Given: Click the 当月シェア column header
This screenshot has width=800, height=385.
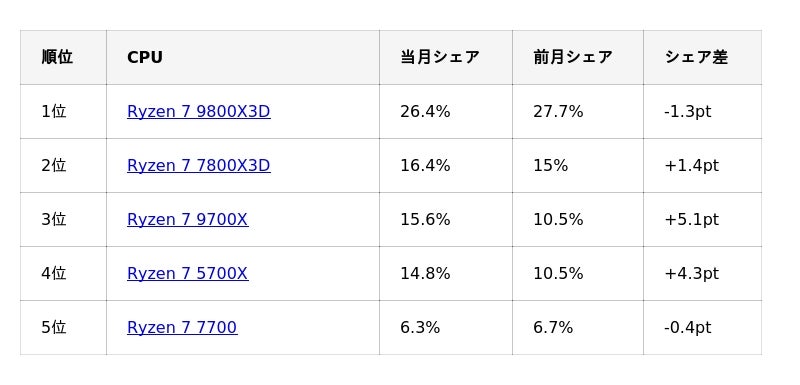Looking at the screenshot, I should pos(446,58).
